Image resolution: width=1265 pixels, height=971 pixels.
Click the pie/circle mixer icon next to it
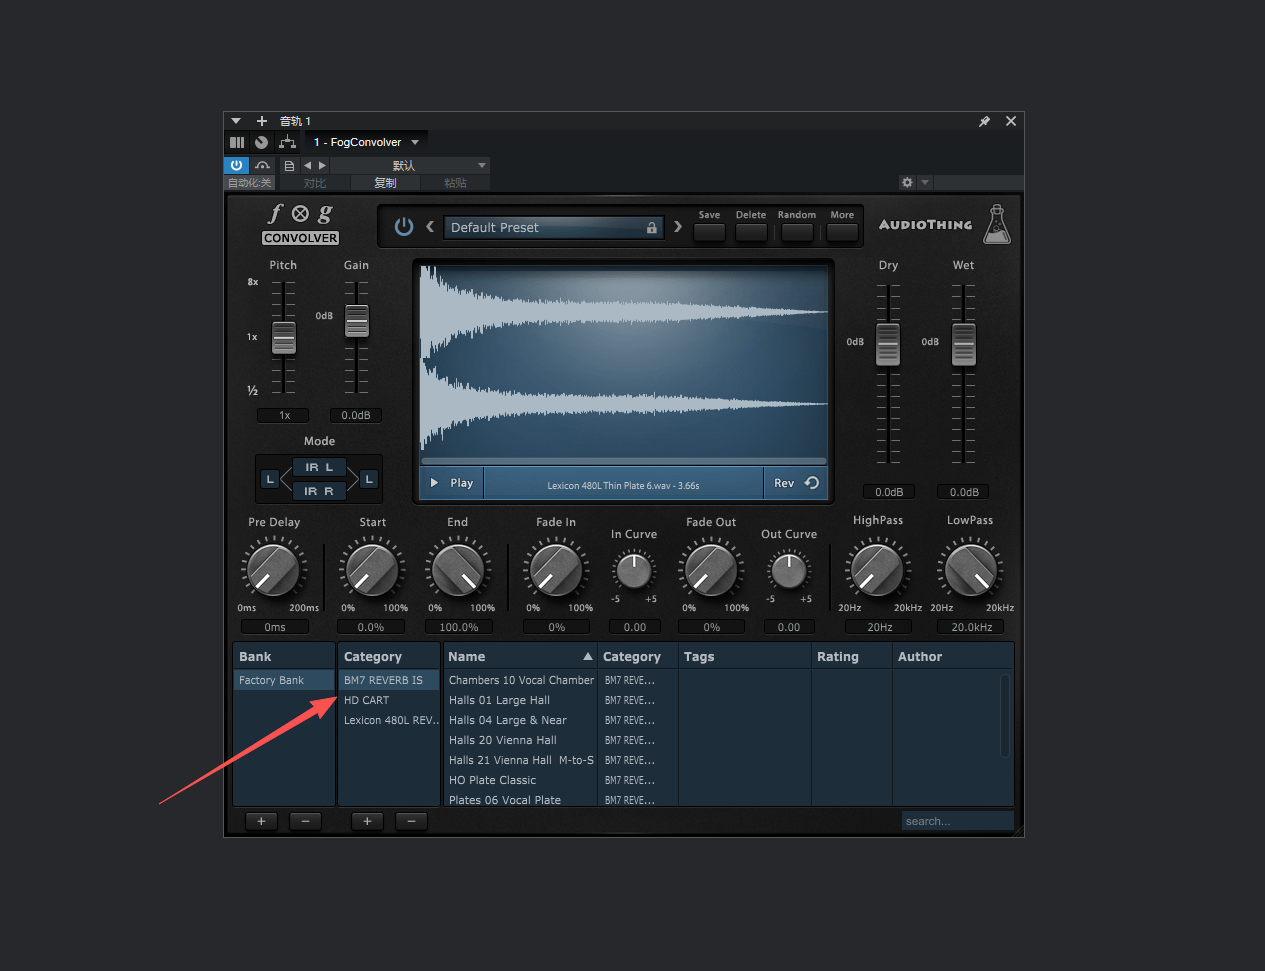(260, 141)
